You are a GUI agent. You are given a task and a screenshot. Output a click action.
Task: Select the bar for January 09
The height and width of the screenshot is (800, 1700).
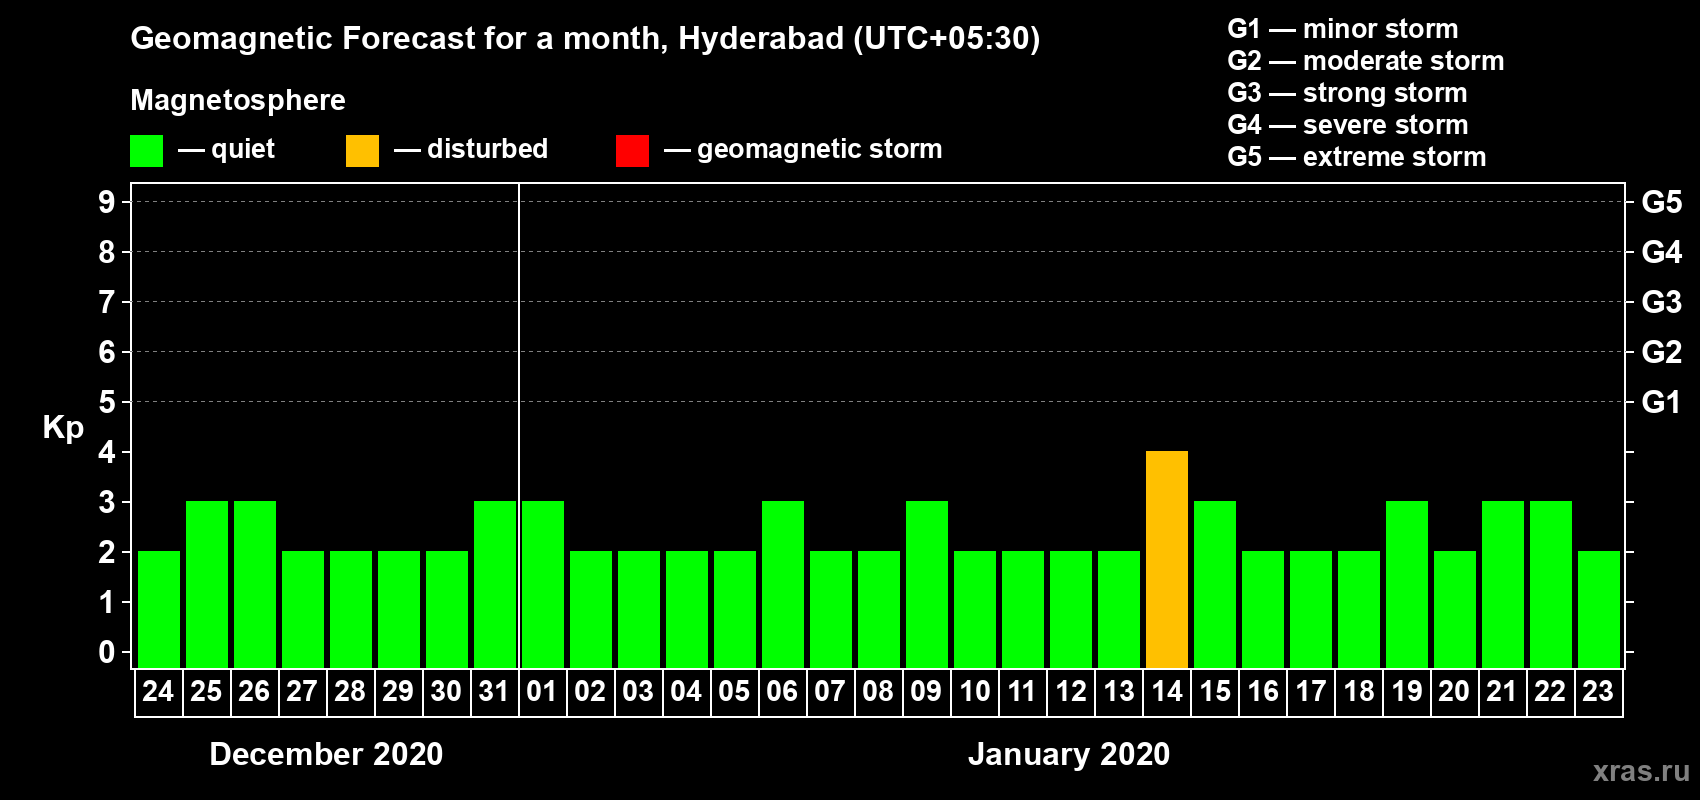[927, 584]
